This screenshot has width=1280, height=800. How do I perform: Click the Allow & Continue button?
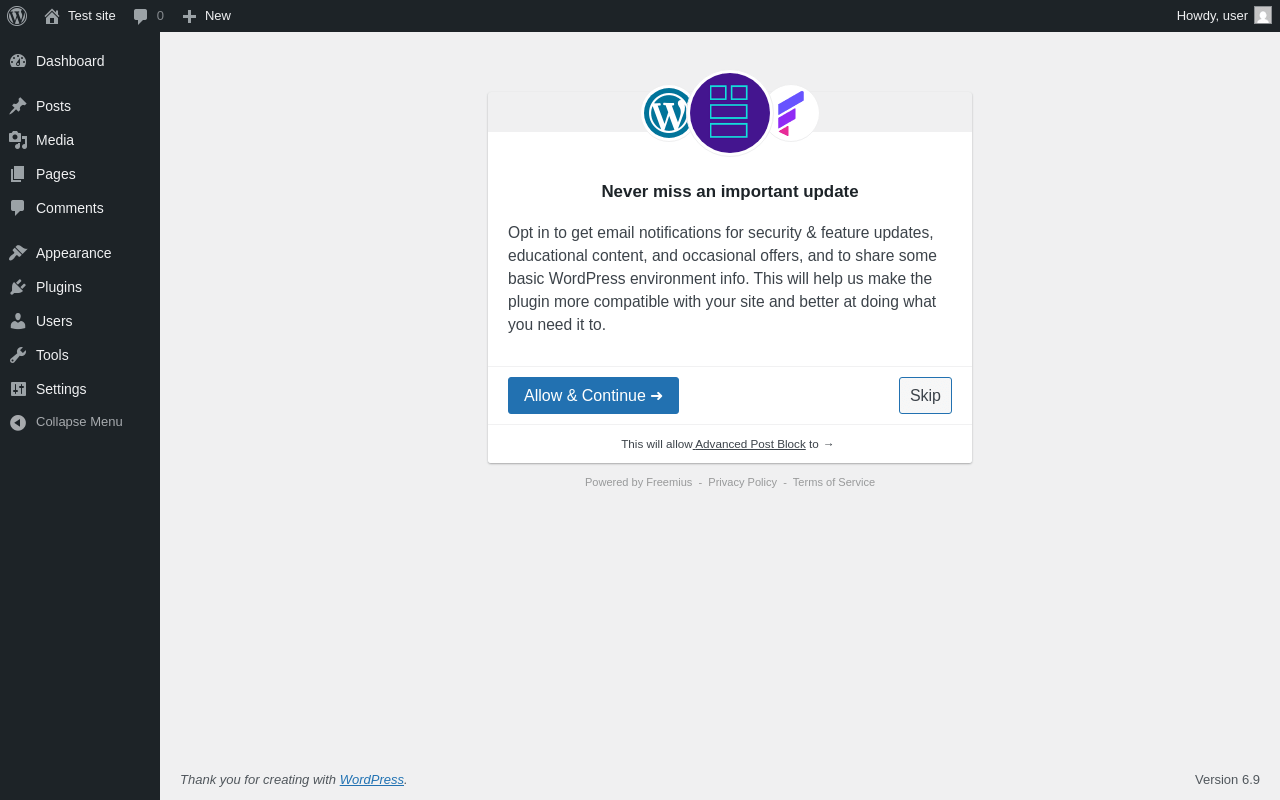tap(593, 396)
